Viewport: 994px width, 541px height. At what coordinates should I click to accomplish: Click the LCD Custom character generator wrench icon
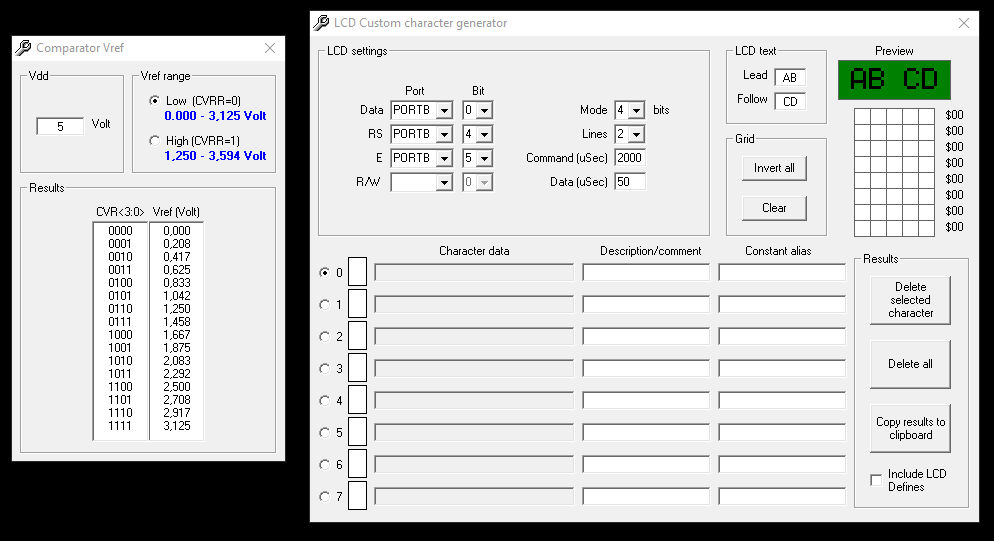coord(321,23)
